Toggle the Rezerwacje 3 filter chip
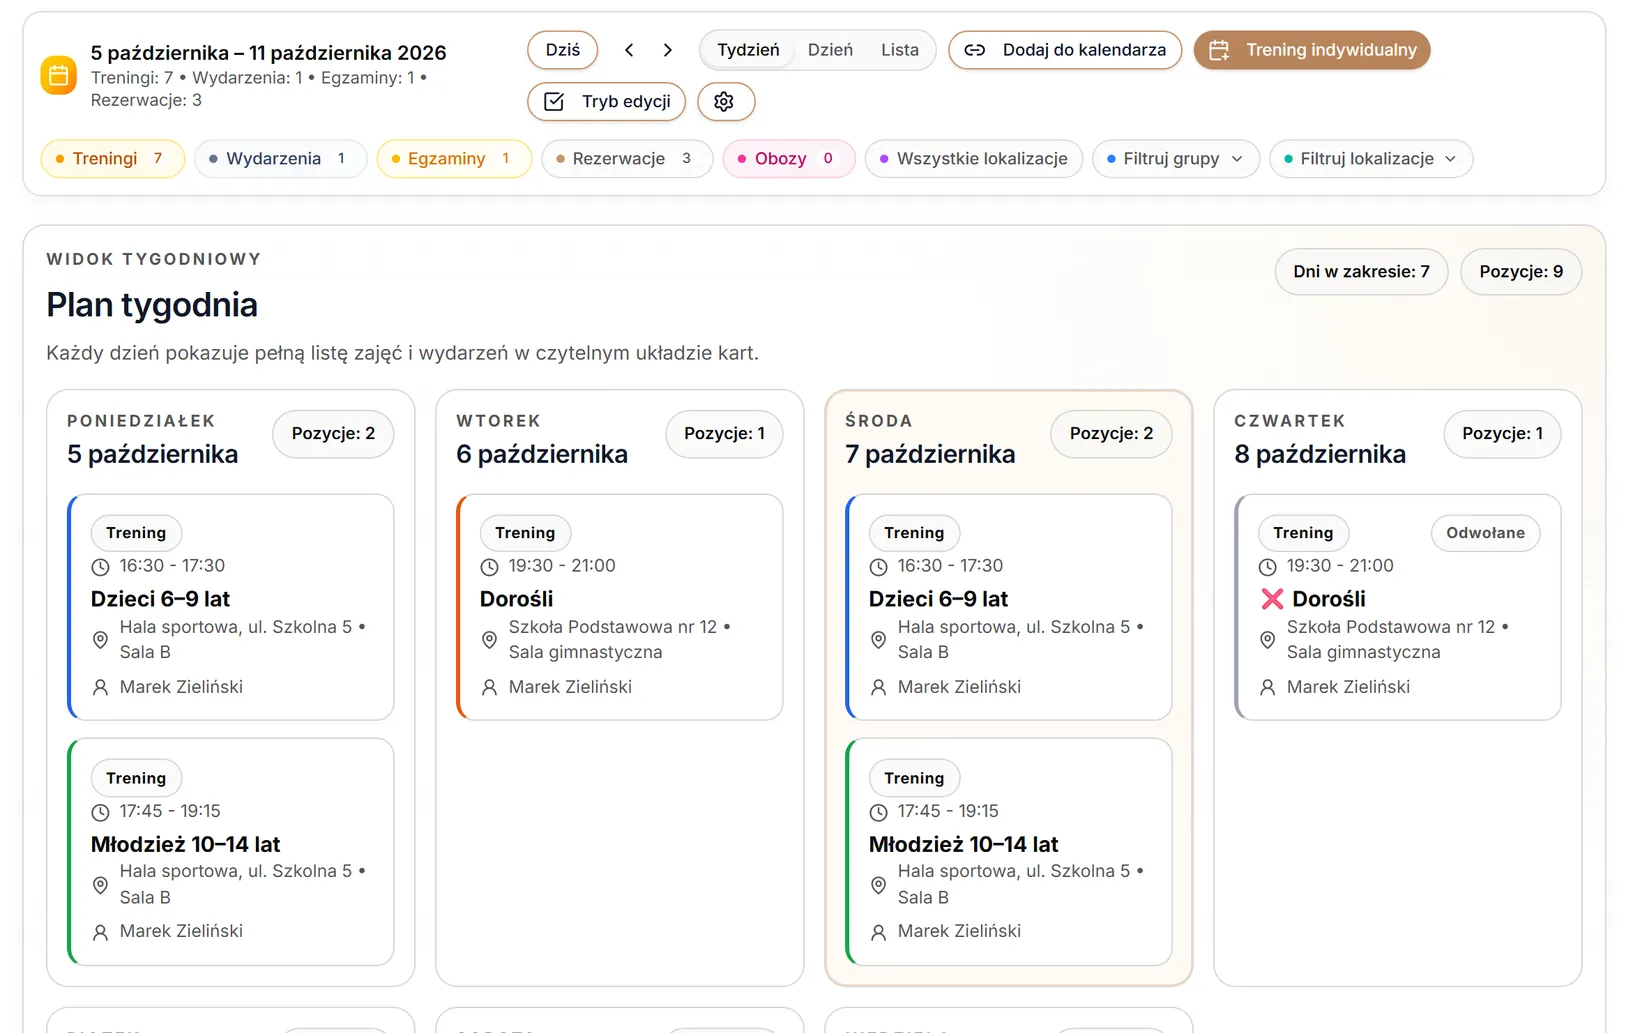This screenshot has height=1033, width=1640. 627,158
